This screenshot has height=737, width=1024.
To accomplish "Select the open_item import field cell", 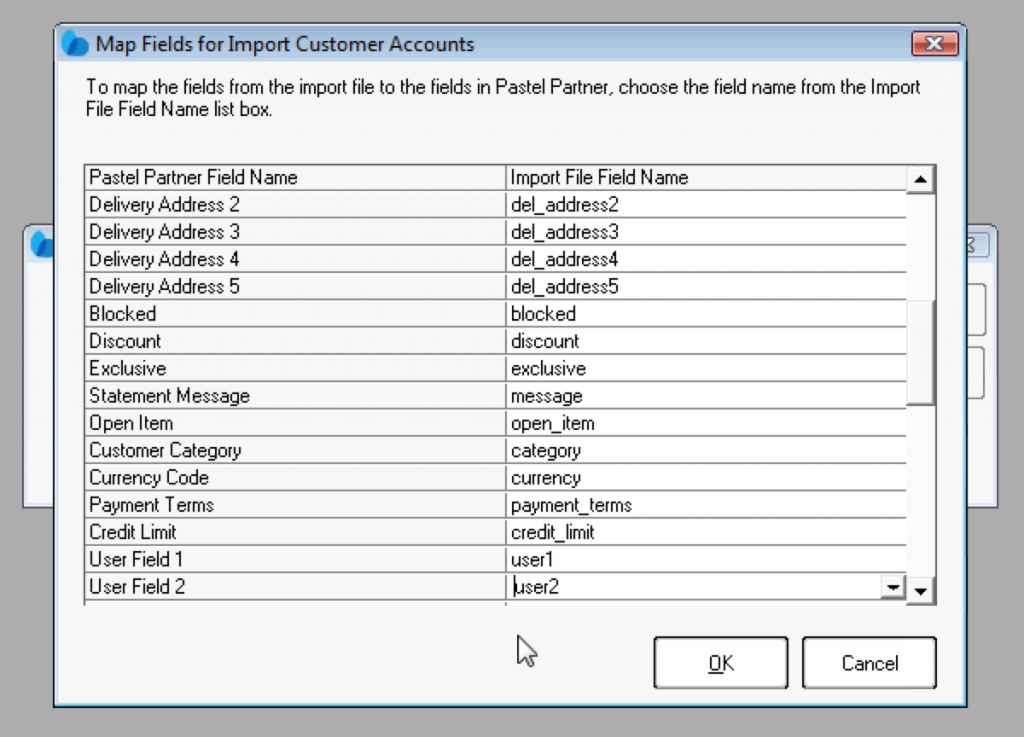I will point(706,424).
